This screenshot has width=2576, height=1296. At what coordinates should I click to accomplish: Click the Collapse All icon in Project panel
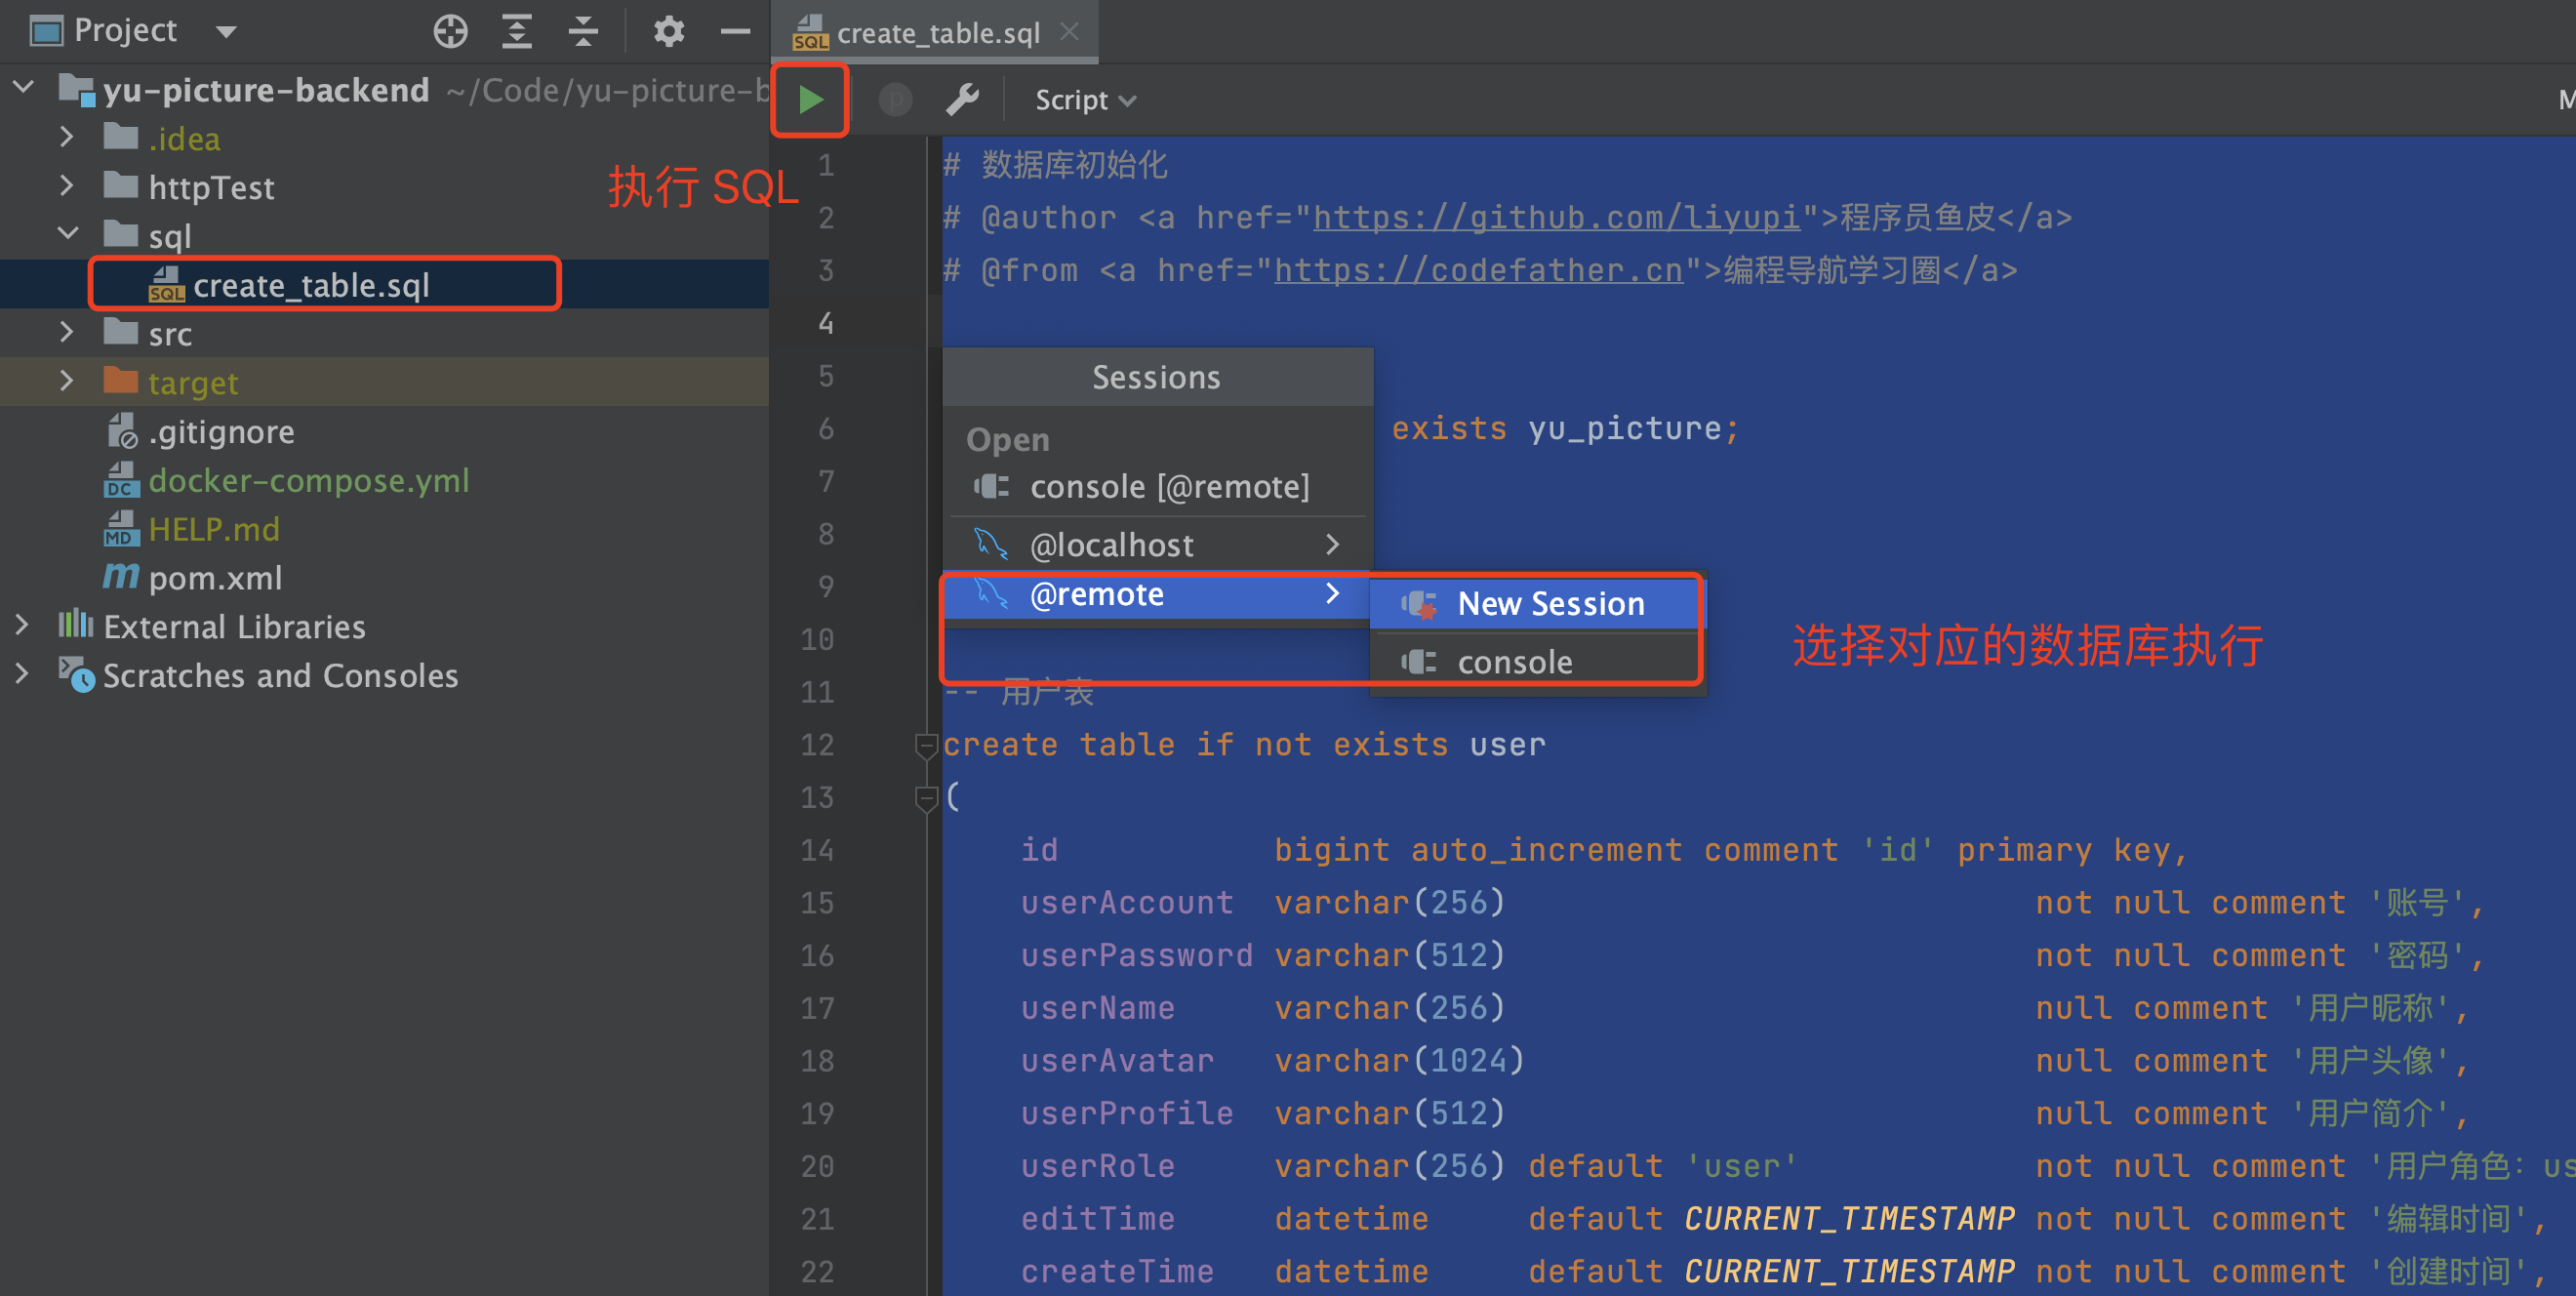pyautogui.click(x=583, y=32)
